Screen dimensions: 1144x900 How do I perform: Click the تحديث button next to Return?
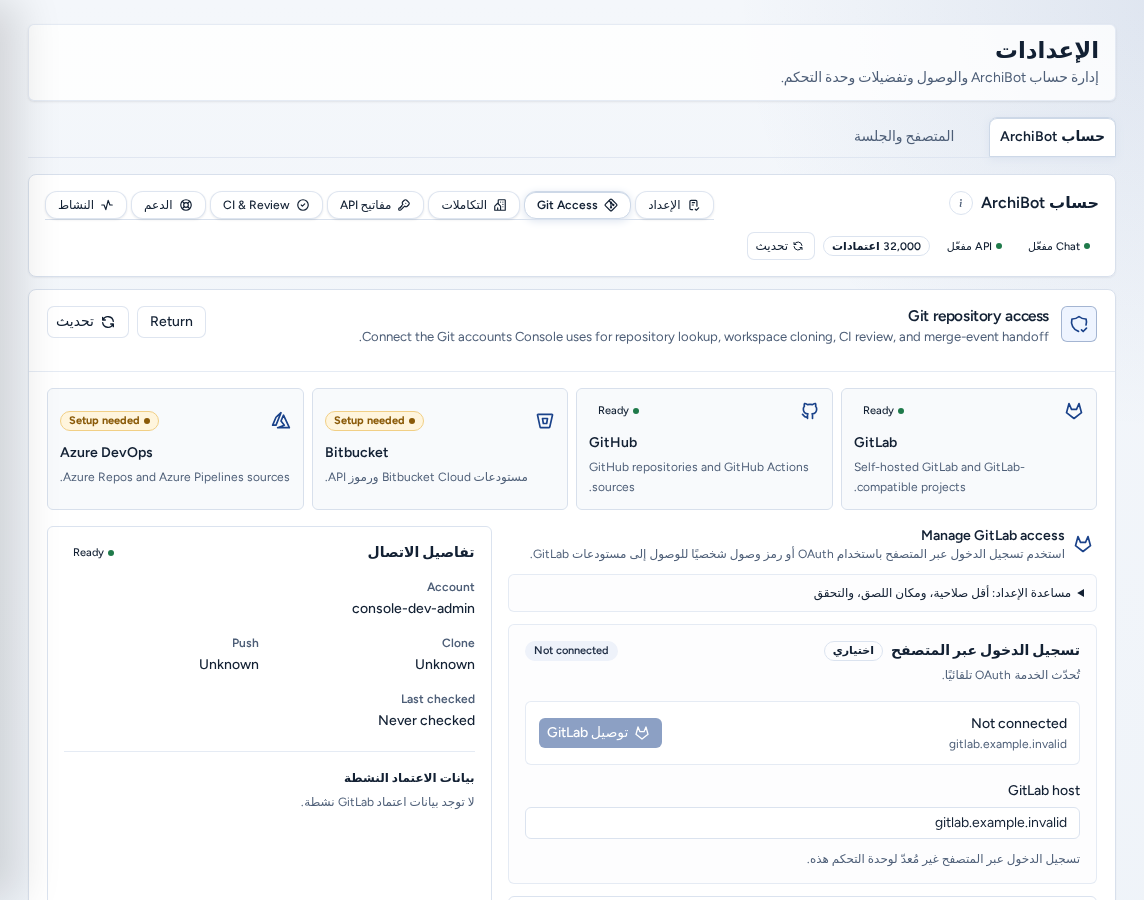tap(88, 322)
